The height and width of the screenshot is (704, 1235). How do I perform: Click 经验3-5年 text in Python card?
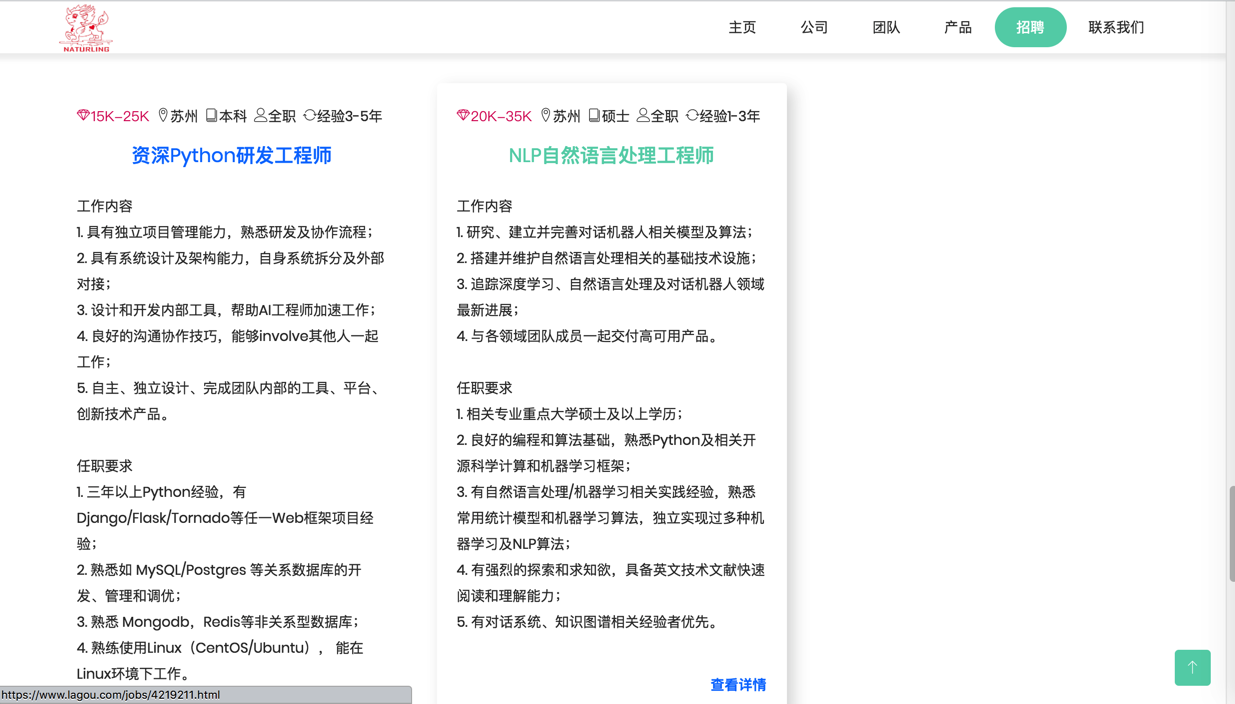click(x=350, y=117)
